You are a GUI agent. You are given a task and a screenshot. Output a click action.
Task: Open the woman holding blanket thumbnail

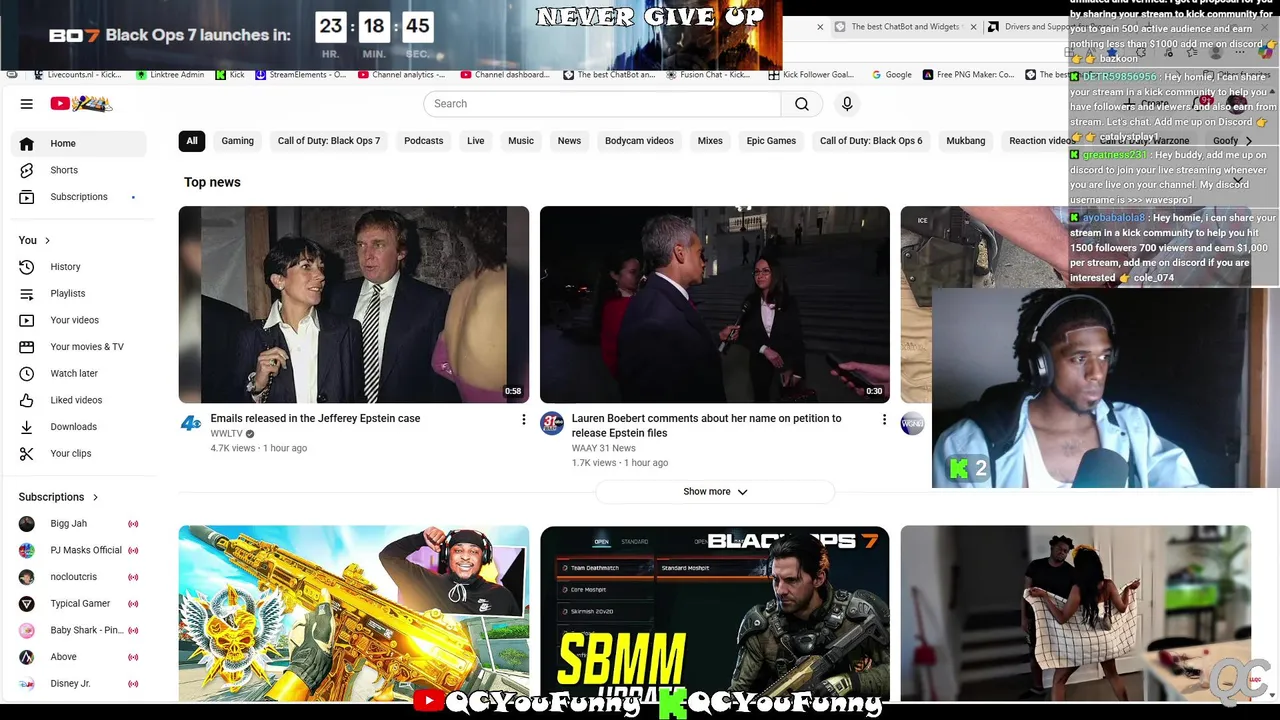[1076, 613]
